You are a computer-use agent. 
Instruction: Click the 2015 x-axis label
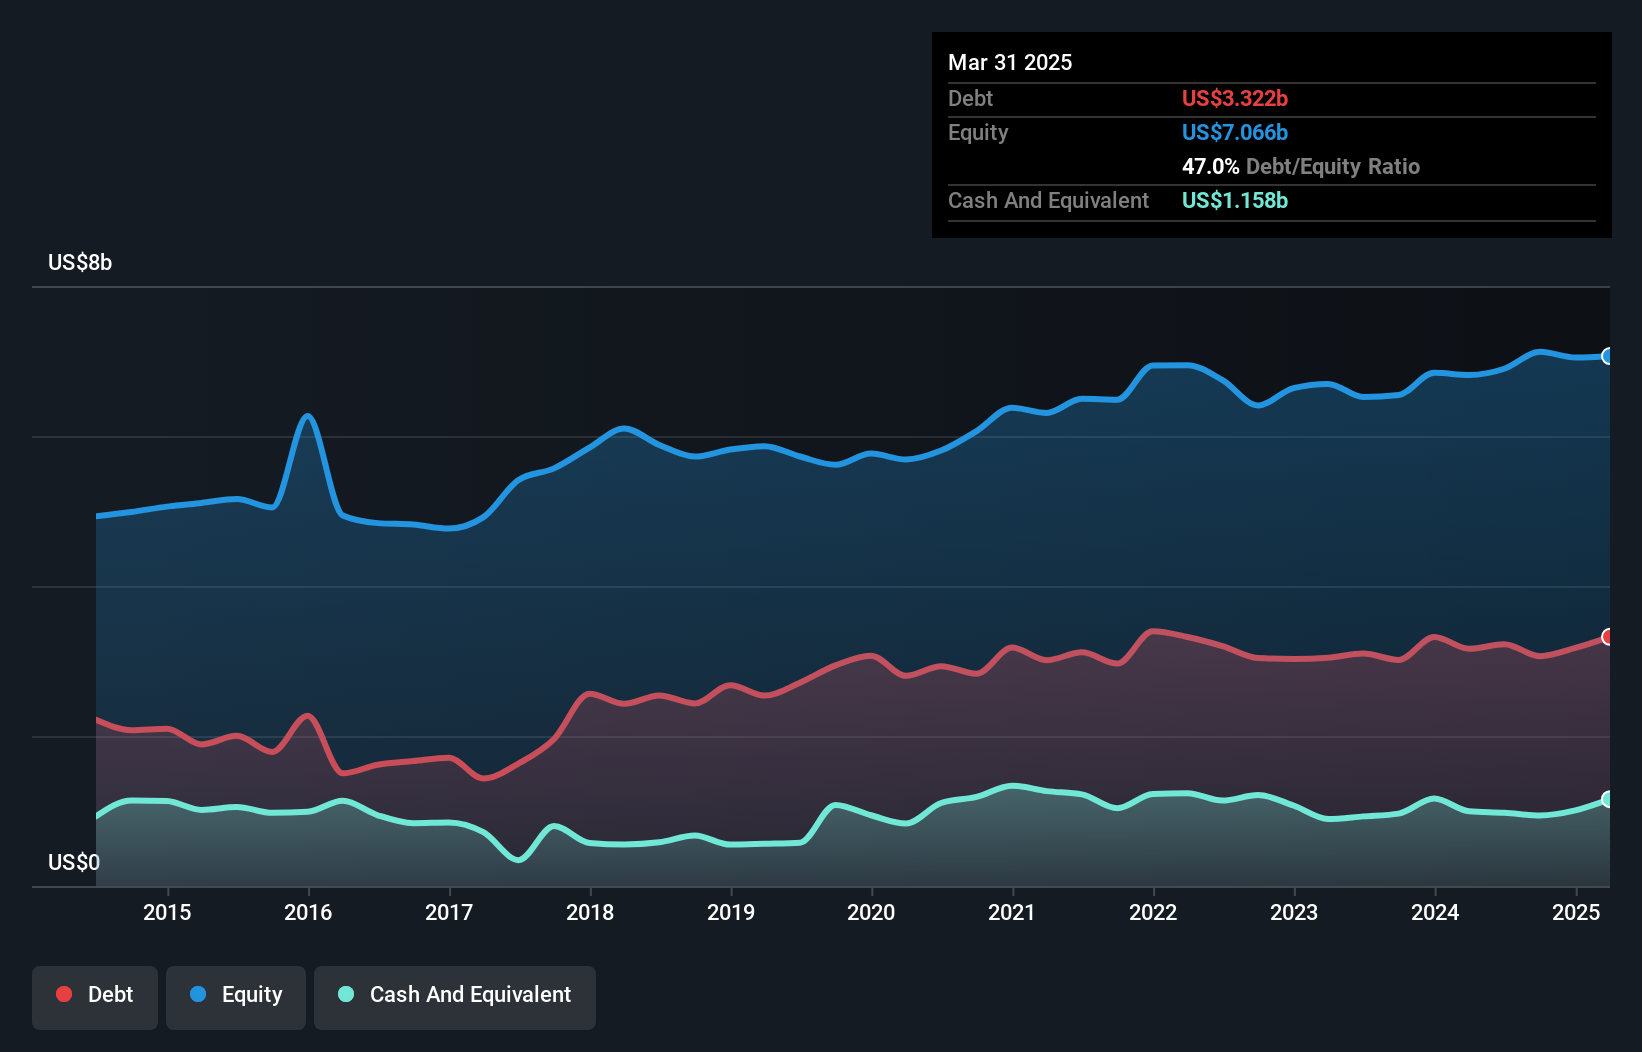click(x=167, y=912)
